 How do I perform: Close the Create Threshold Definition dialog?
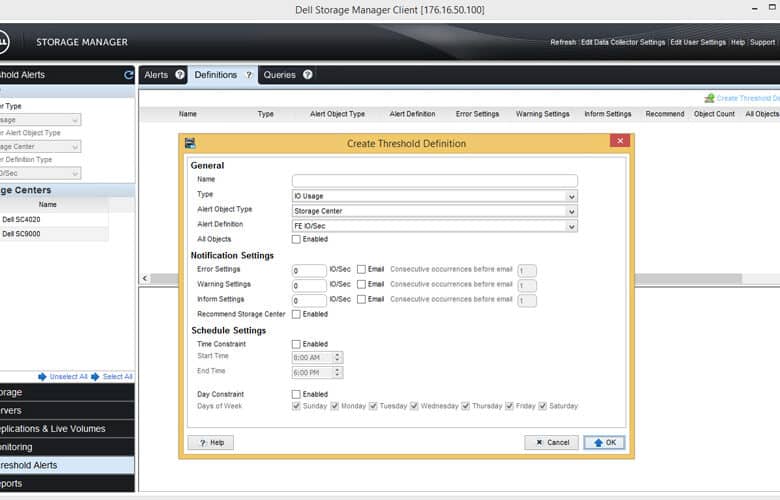620,141
